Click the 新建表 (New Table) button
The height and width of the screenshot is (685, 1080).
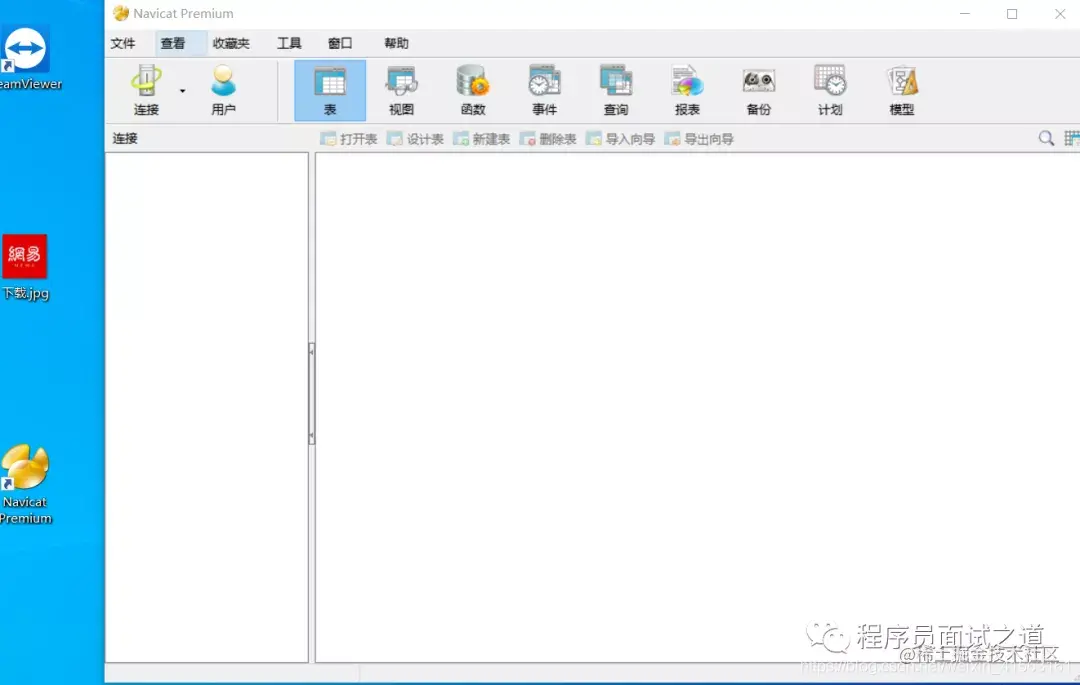482,139
